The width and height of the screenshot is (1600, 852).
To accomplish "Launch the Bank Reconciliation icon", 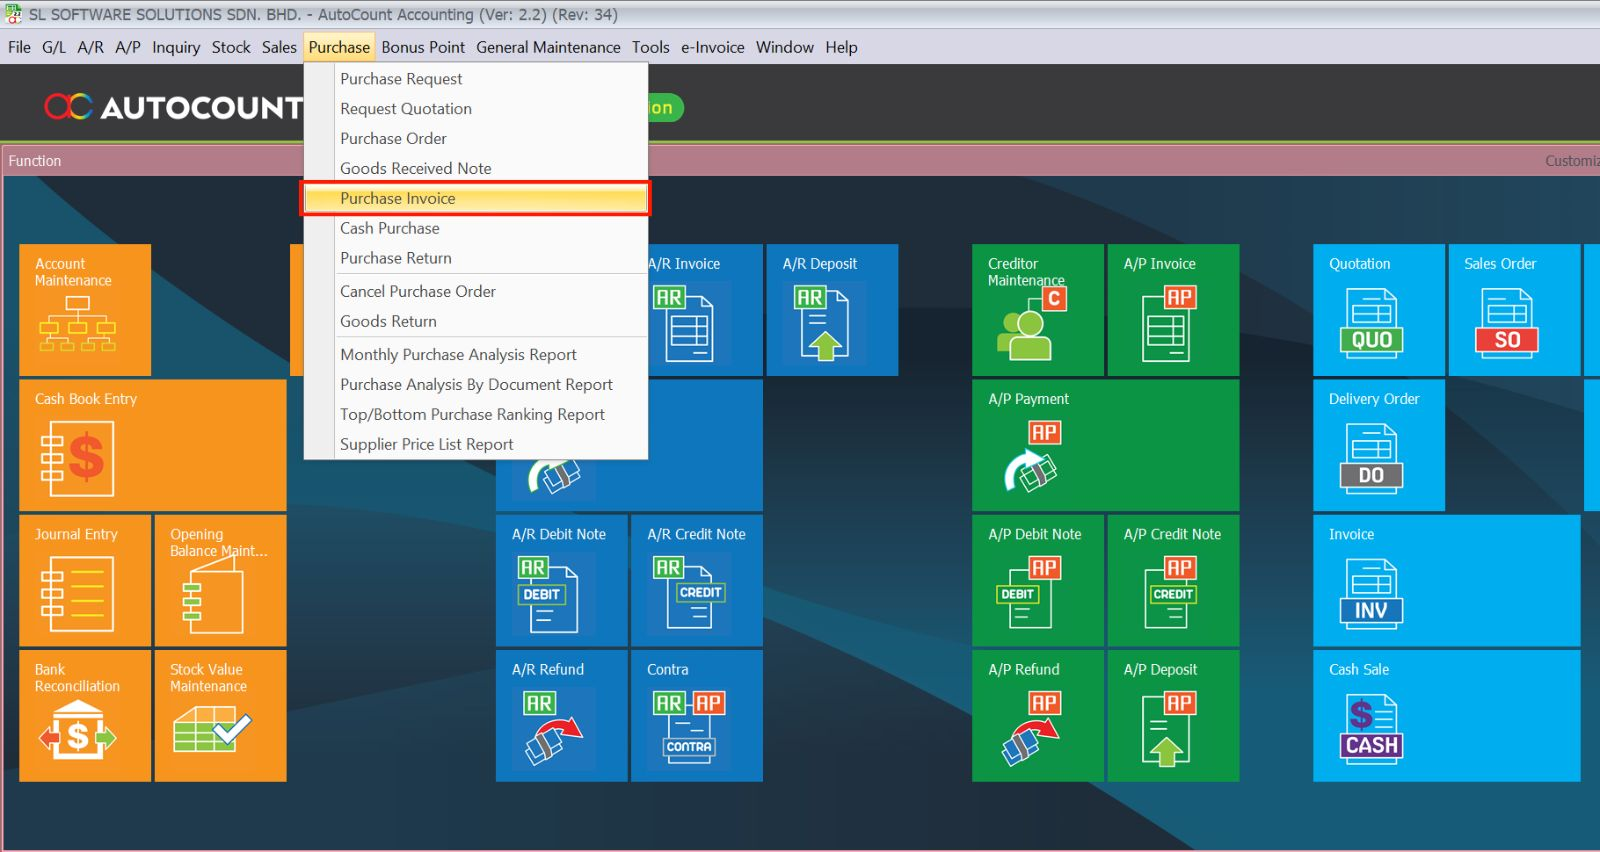I will point(78,729).
